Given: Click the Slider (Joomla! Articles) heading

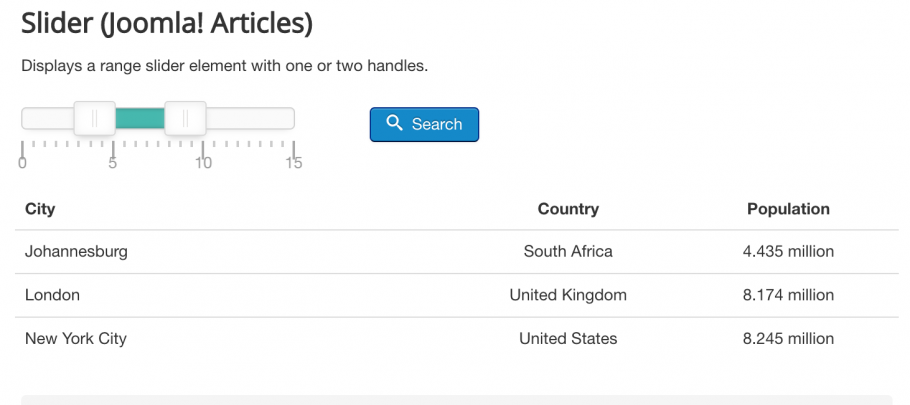Looking at the screenshot, I should click(x=167, y=23).
